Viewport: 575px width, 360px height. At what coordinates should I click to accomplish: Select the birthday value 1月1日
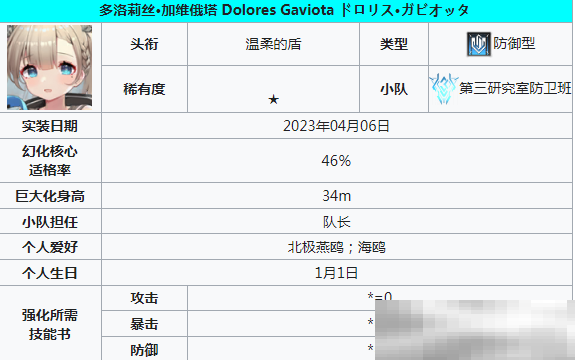pos(336,273)
